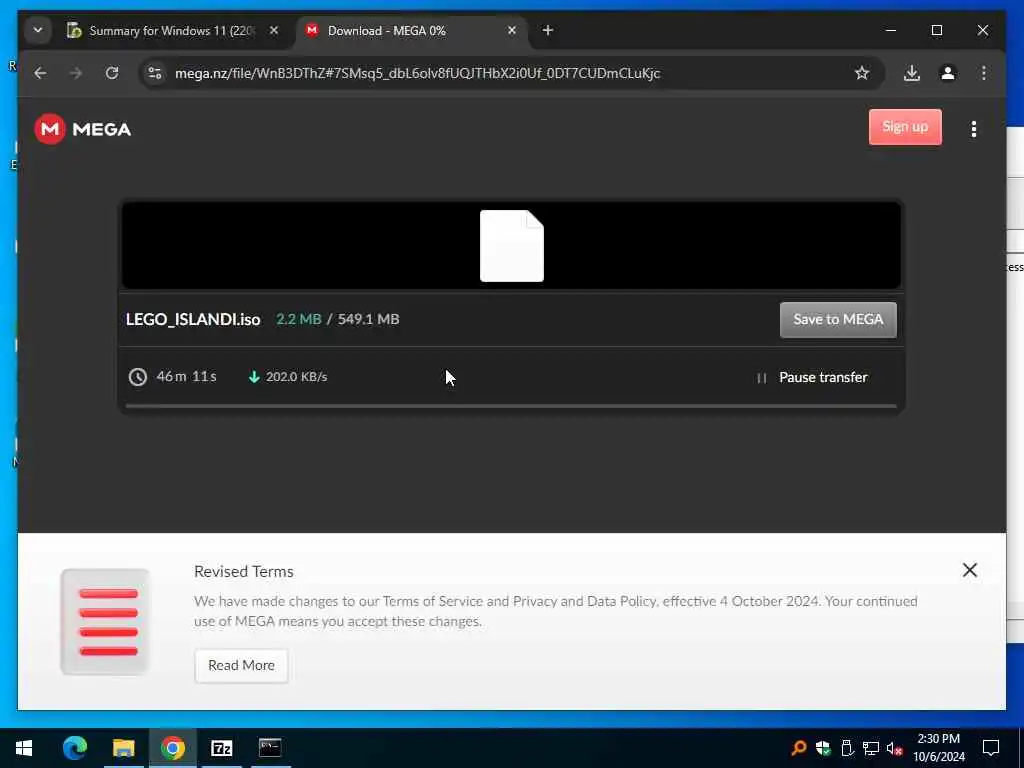This screenshot has width=1024, height=768.
Task: Open the notification center icon
Action: (991, 748)
